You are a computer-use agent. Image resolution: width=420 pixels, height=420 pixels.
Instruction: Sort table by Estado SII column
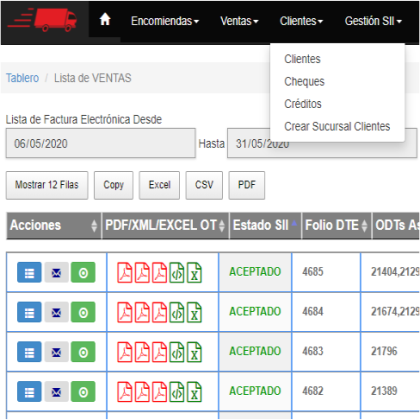click(265, 226)
